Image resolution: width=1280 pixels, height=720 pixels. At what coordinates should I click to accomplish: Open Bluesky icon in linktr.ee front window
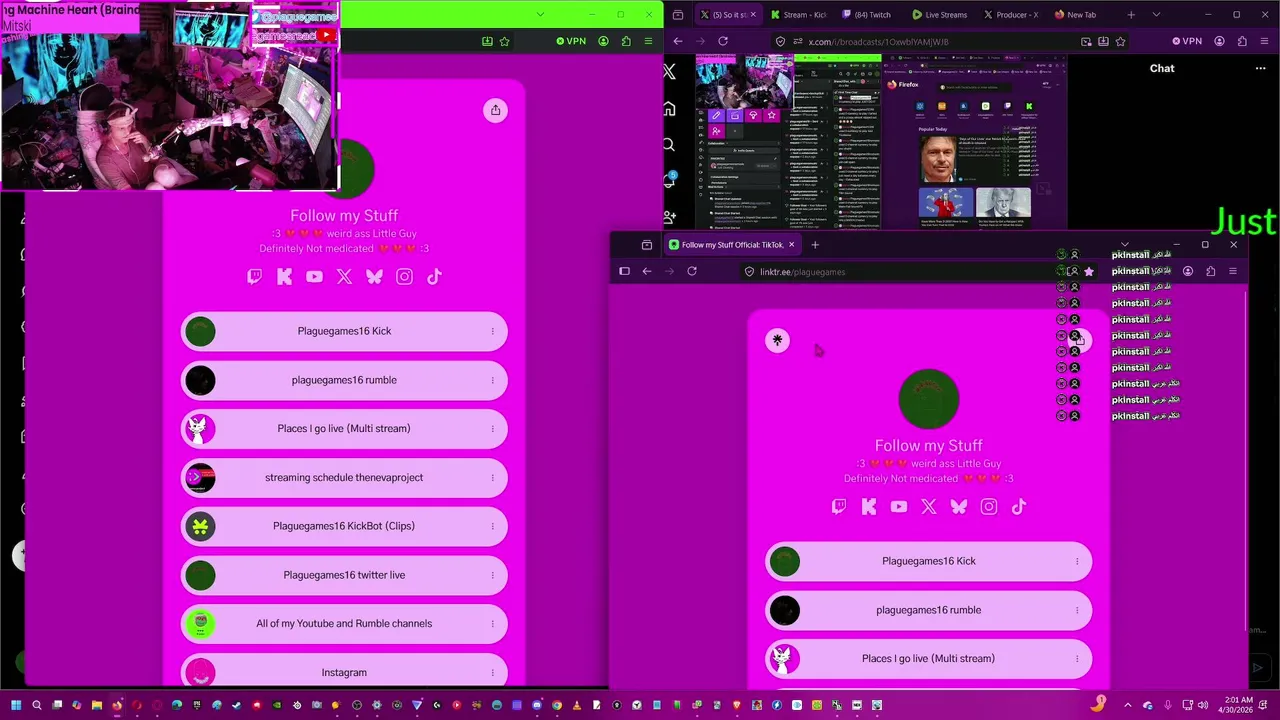[x=959, y=507]
